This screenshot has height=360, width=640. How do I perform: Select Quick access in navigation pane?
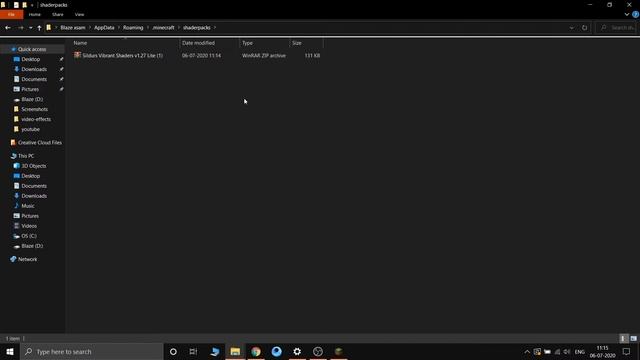point(32,49)
